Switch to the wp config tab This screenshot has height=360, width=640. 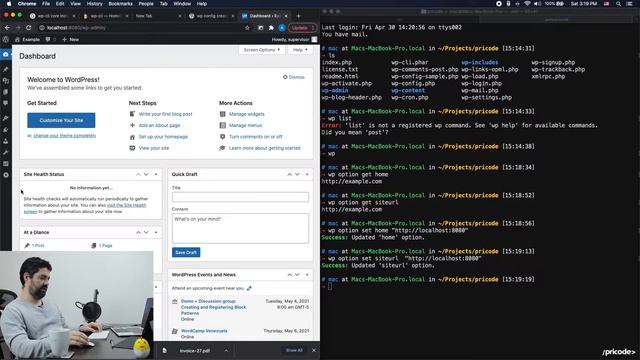212,16
